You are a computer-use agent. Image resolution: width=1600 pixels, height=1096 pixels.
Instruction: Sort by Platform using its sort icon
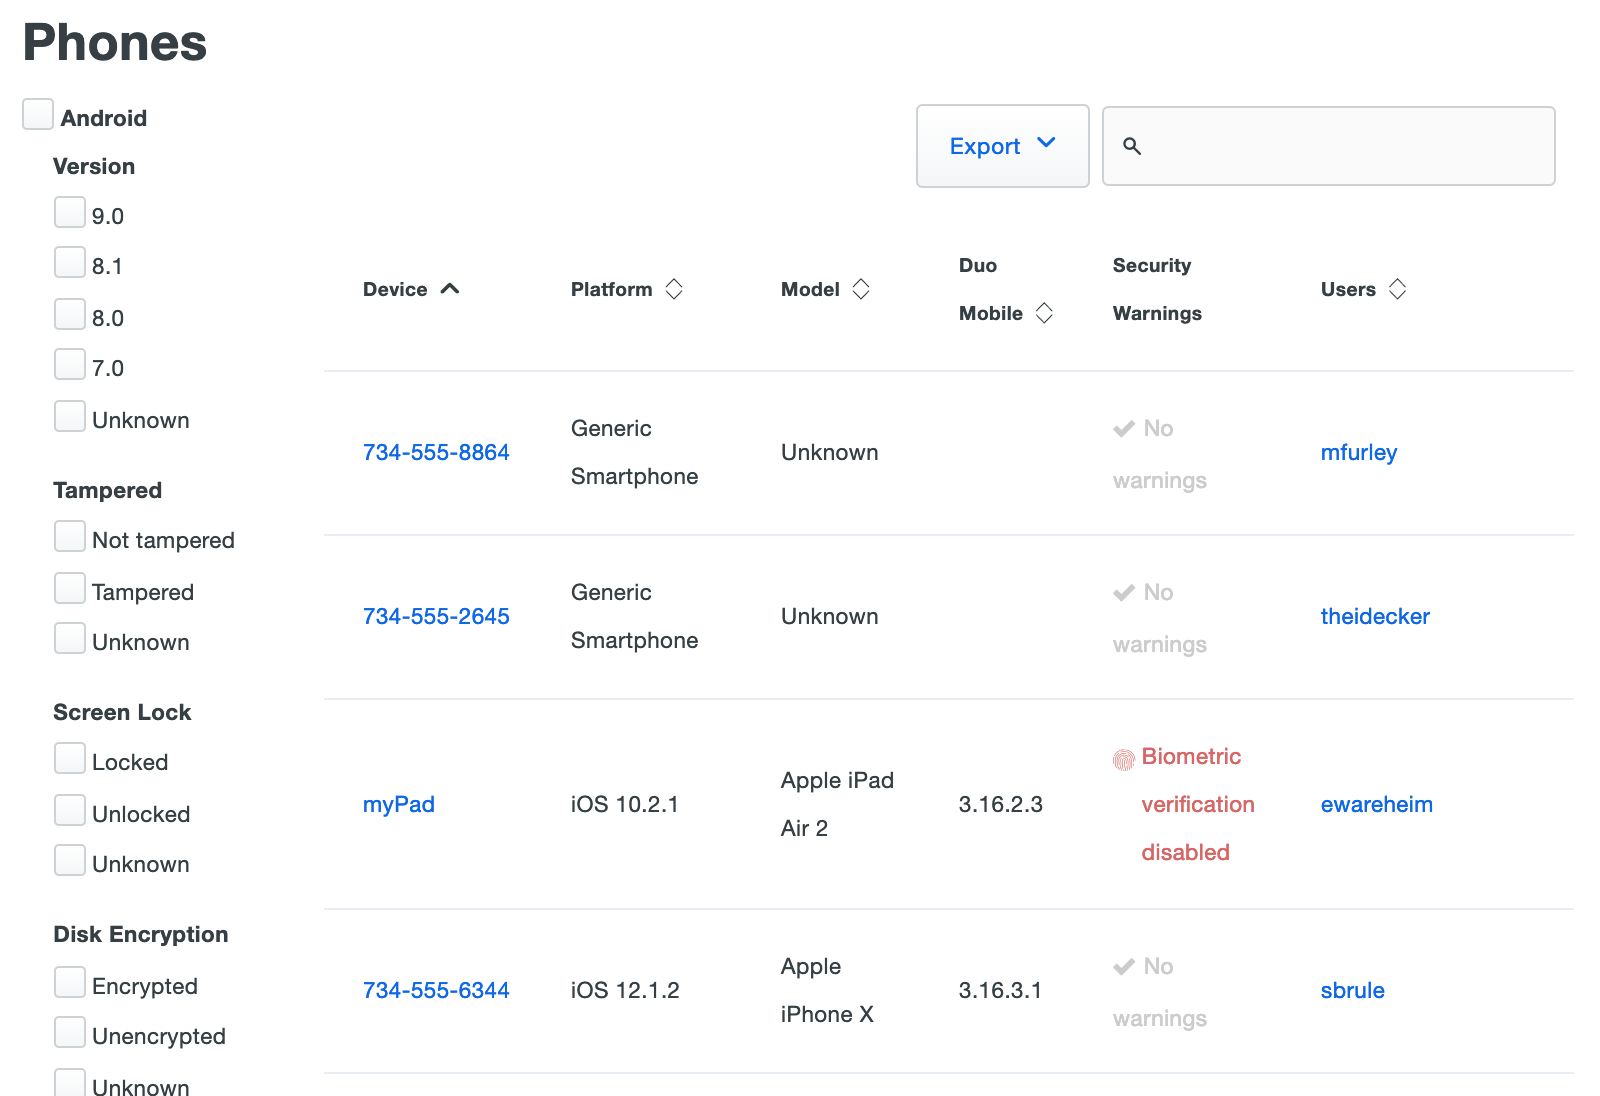coord(674,289)
